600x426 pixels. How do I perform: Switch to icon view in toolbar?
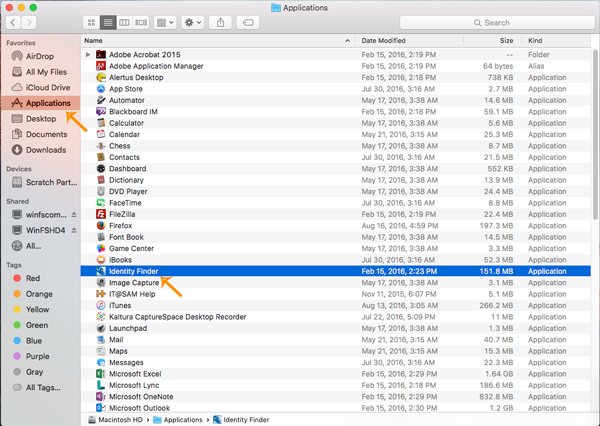pos(92,21)
